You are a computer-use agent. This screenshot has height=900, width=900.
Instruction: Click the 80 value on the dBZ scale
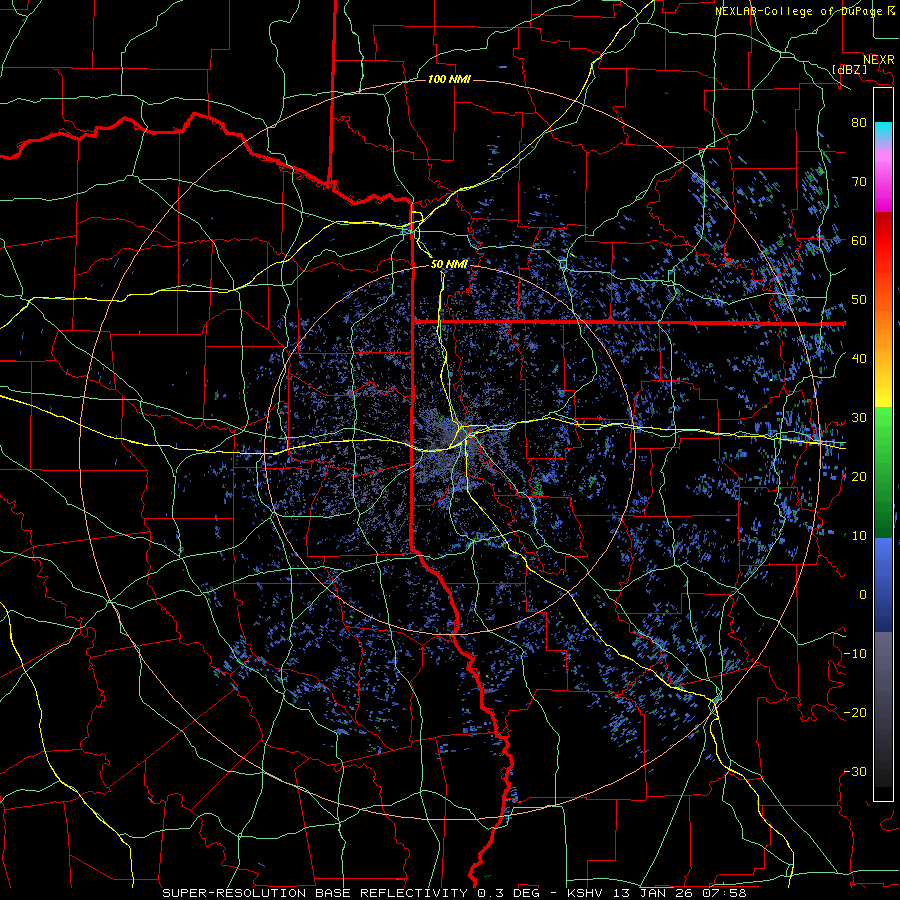tap(859, 122)
